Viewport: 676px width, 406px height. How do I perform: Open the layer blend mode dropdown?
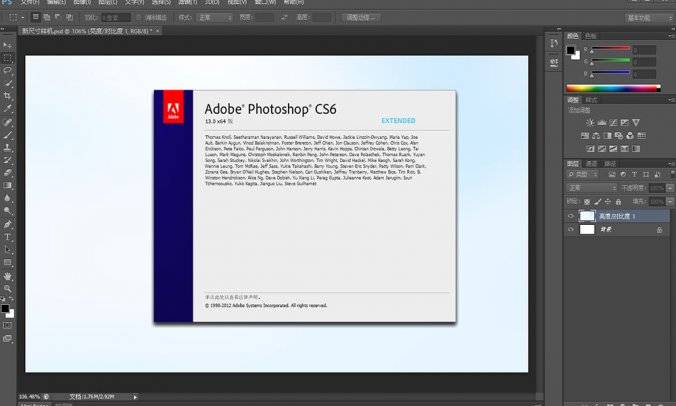592,188
